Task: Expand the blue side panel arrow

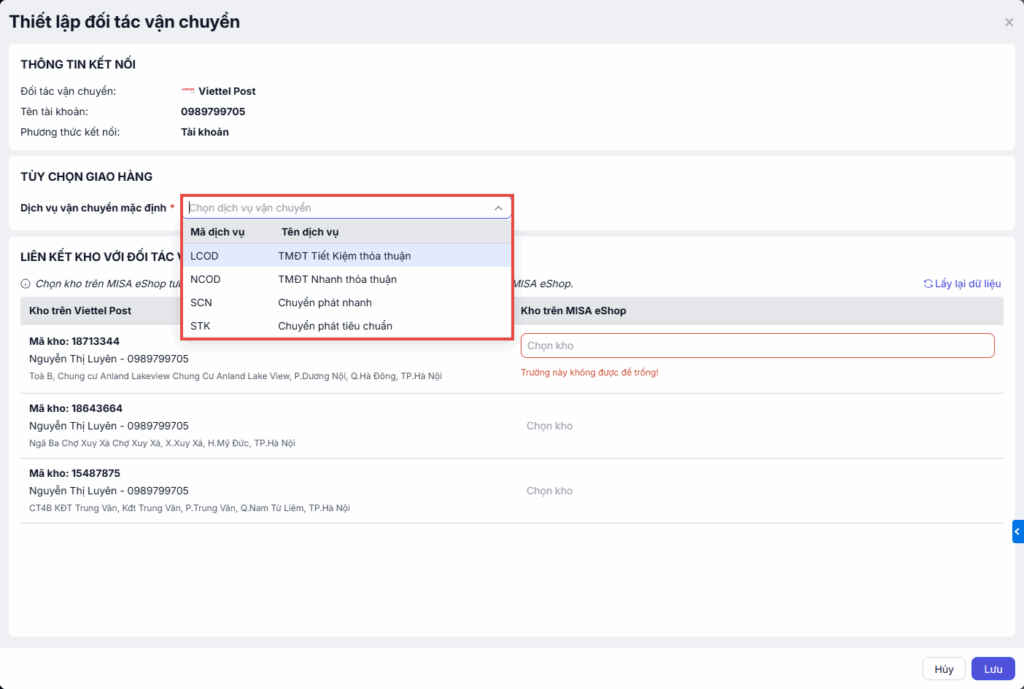Action: click(x=1017, y=532)
